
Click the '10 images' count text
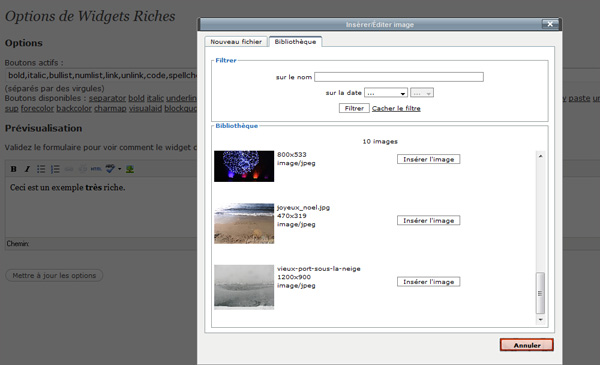coord(380,142)
